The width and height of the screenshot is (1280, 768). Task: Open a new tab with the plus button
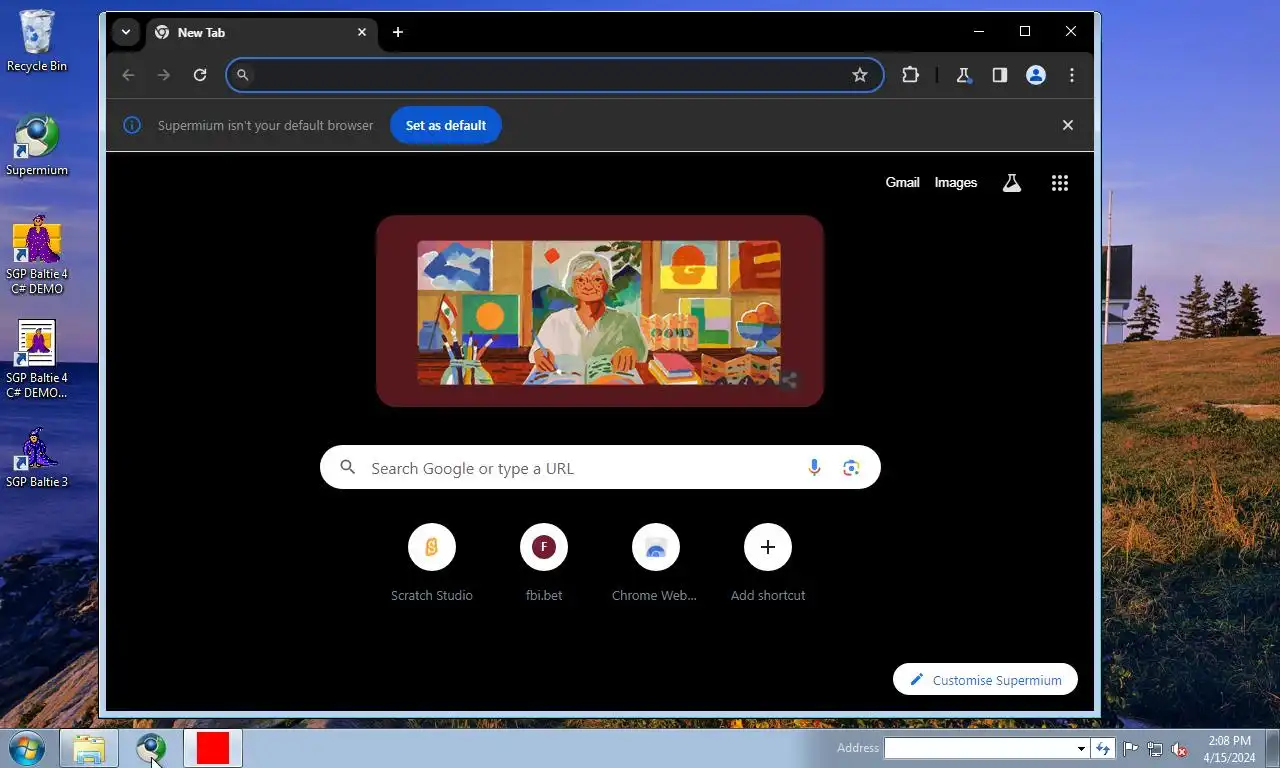398,32
